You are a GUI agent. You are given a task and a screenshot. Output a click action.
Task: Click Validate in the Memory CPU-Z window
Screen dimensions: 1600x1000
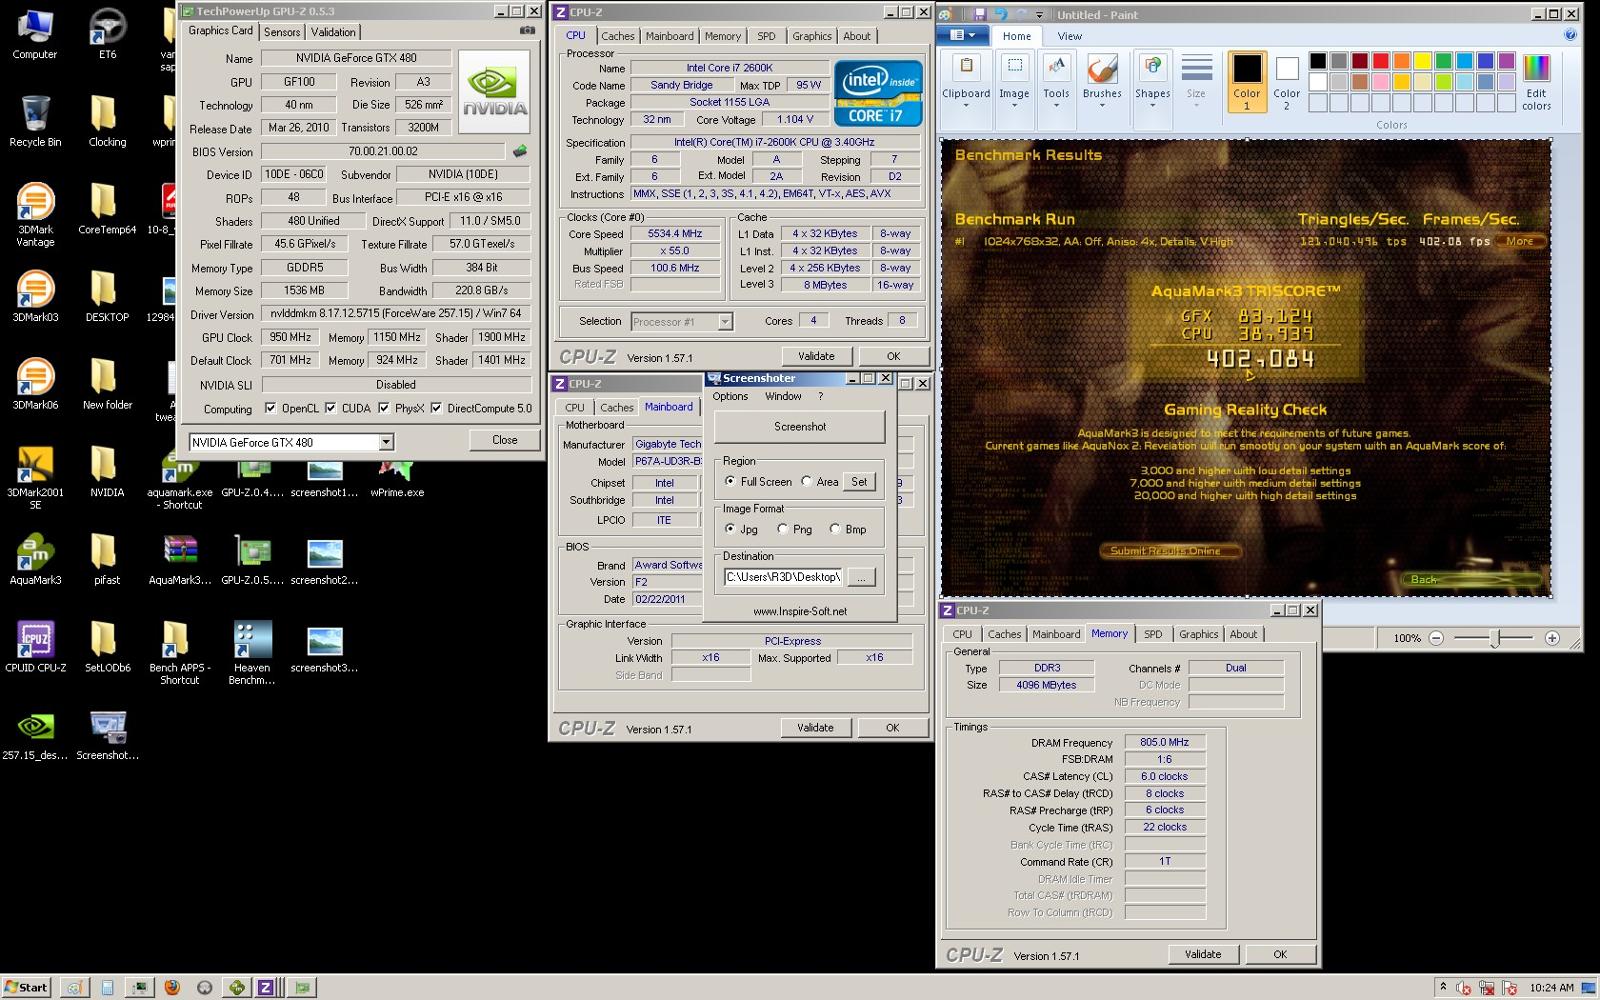1203,954
